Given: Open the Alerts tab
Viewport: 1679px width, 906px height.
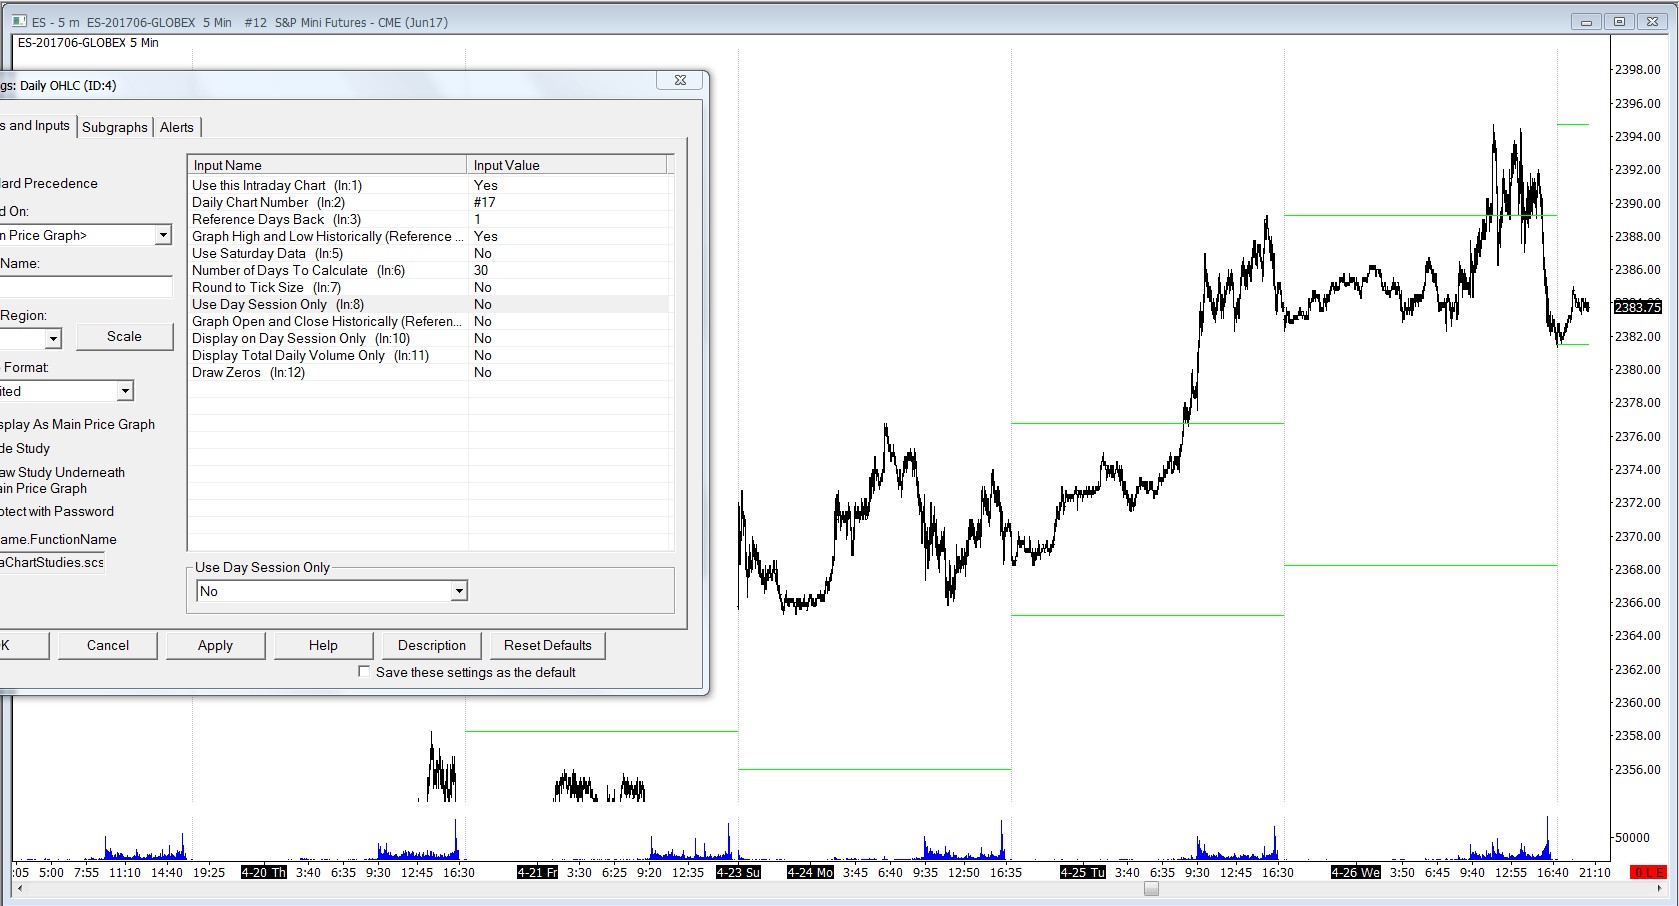Looking at the screenshot, I should [x=177, y=127].
